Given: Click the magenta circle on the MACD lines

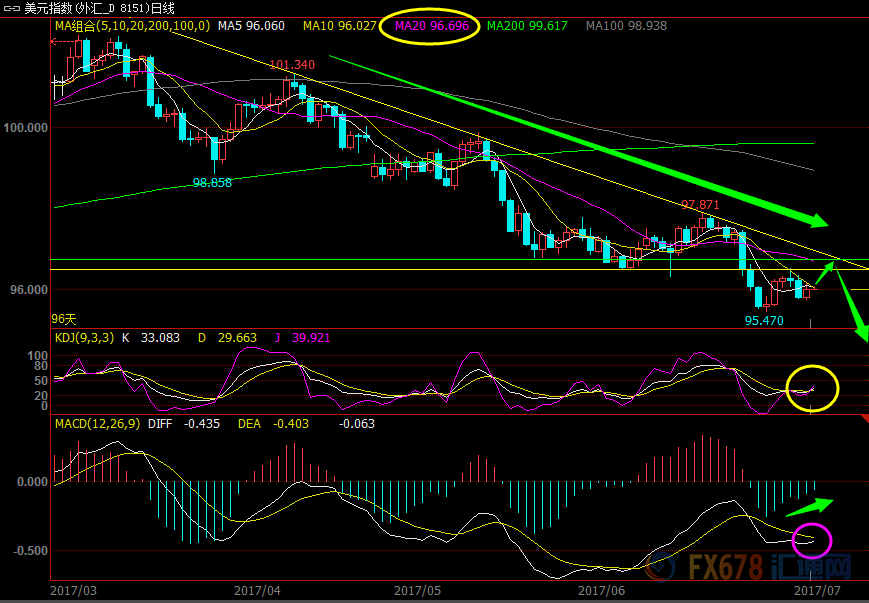Looking at the screenshot, I should (x=812, y=540).
